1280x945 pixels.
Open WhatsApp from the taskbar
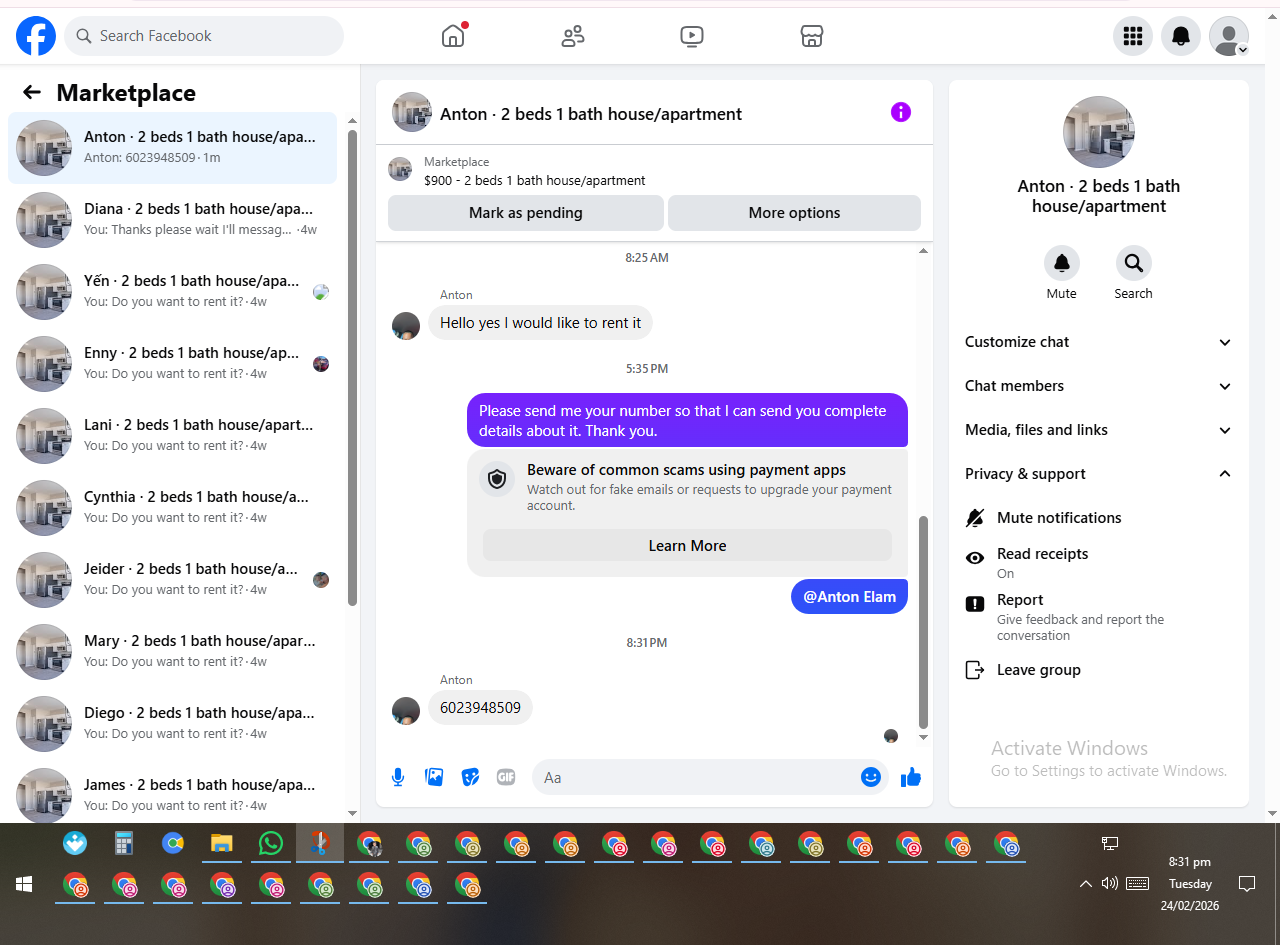pyautogui.click(x=271, y=844)
